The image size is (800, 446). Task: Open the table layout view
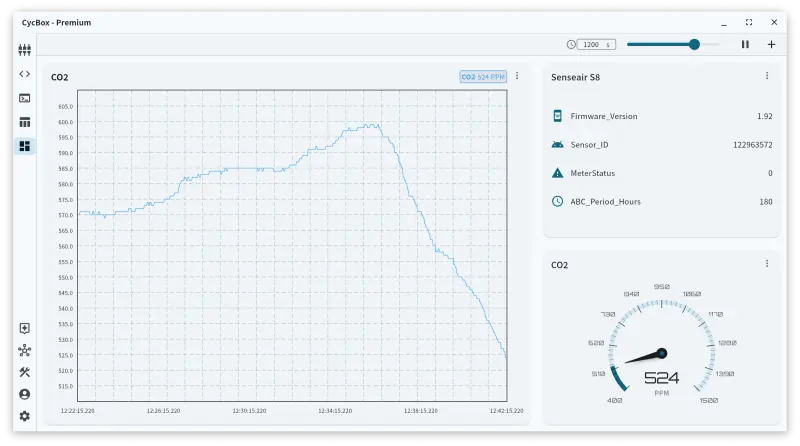[24, 122]
